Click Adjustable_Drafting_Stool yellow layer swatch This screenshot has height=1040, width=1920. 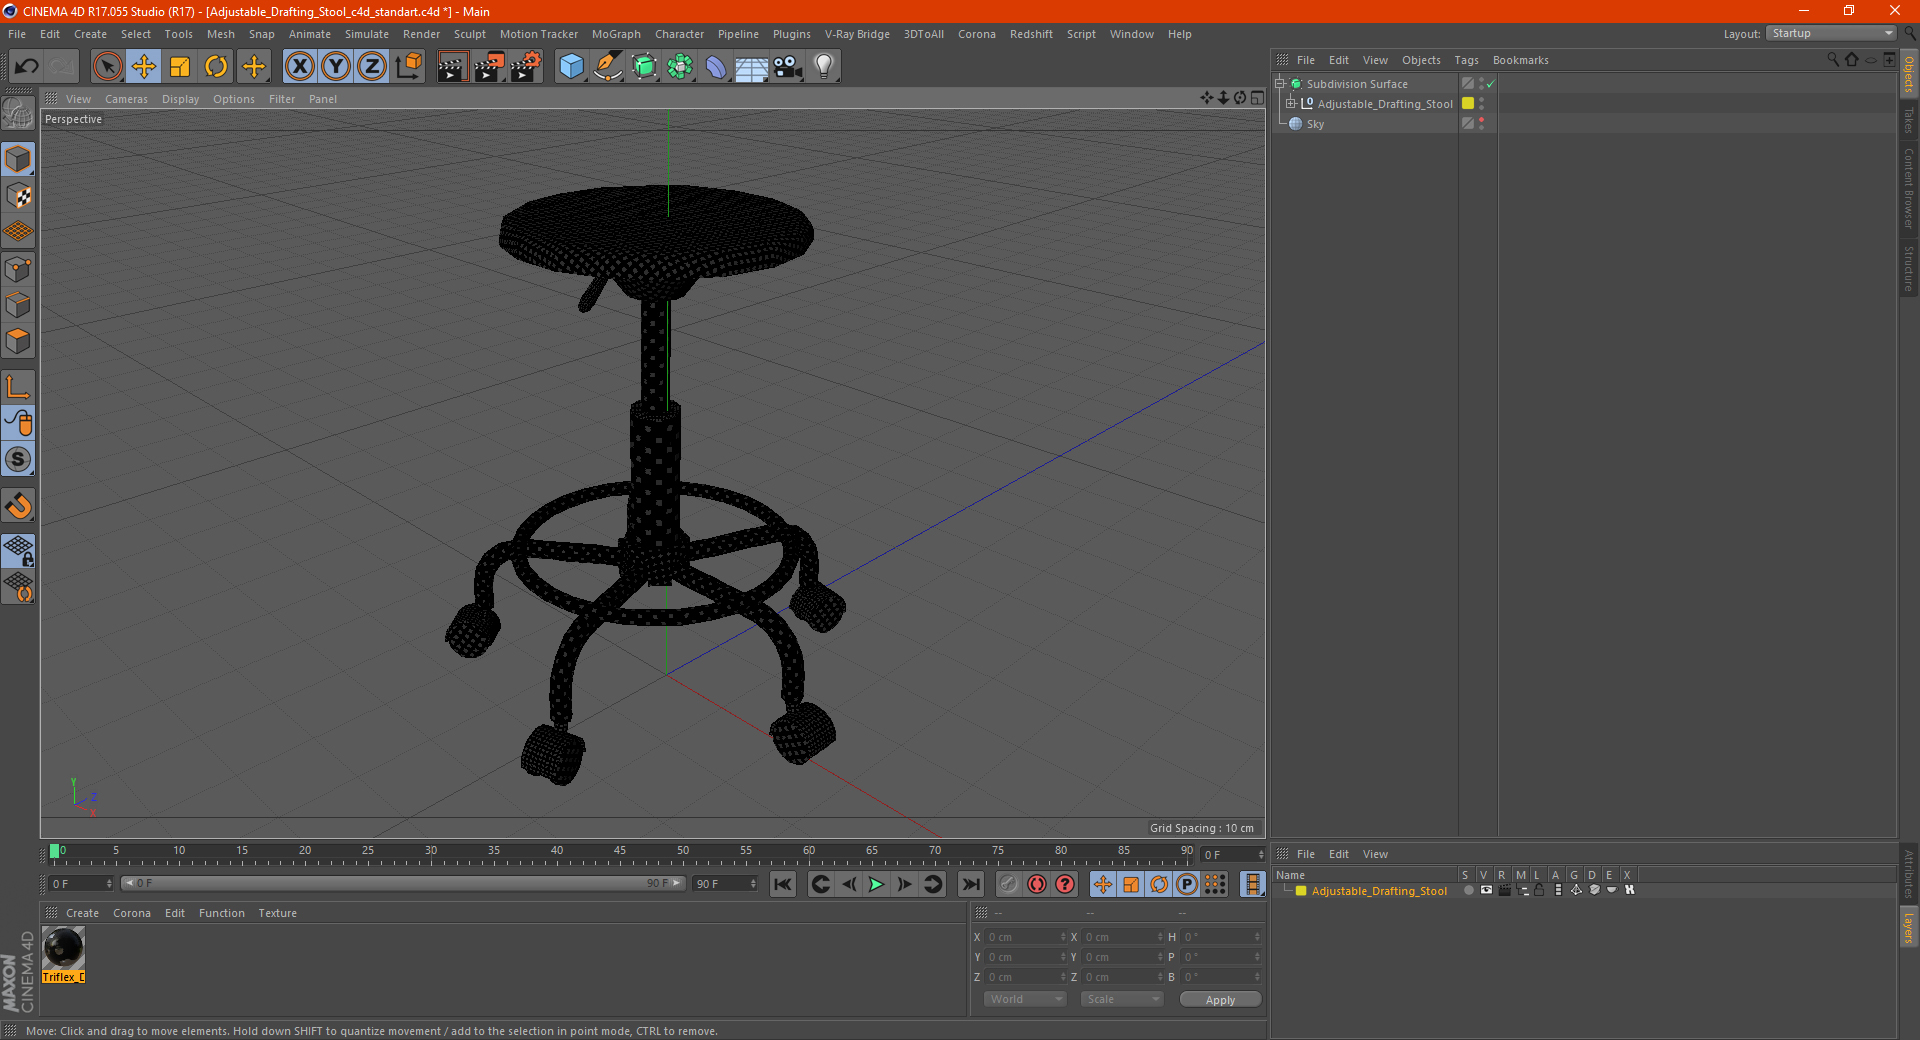(1468, 103)
